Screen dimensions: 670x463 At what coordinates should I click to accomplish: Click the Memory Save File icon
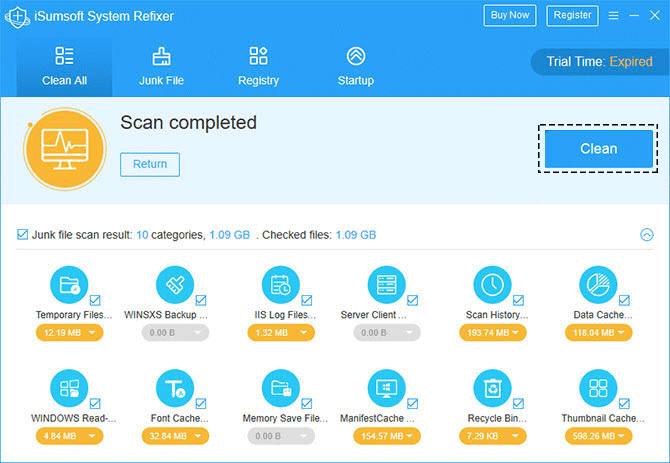click(x=281, y=388)
